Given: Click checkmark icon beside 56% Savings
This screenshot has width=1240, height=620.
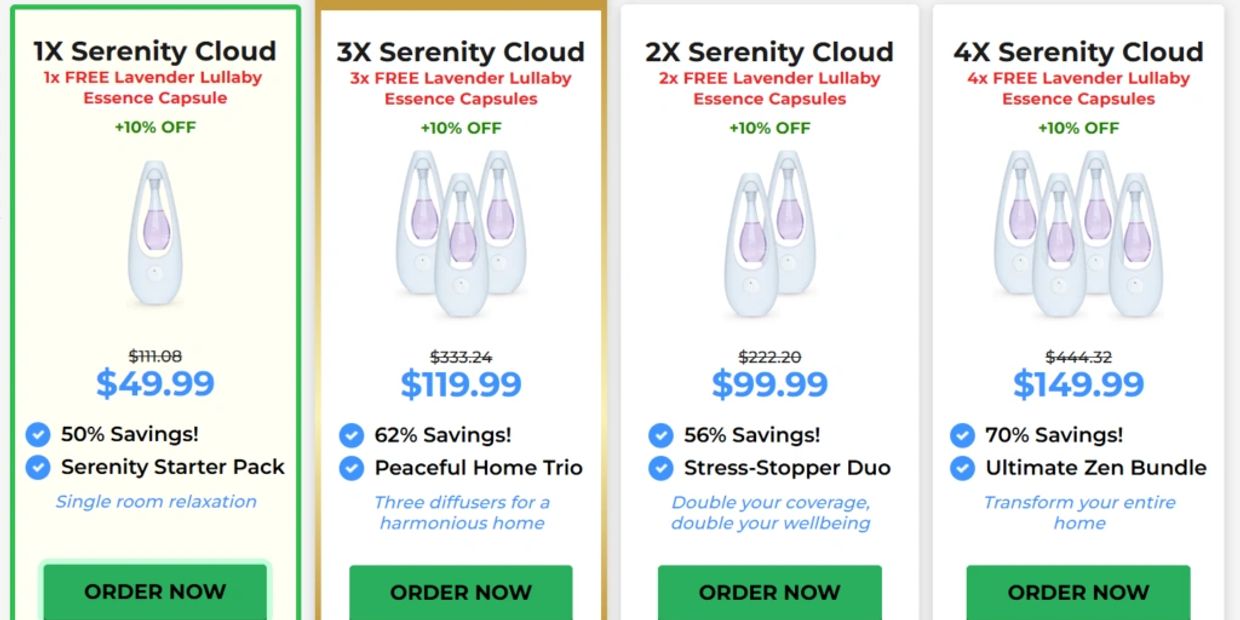Looking at the screenshot, I should [660, 435].
